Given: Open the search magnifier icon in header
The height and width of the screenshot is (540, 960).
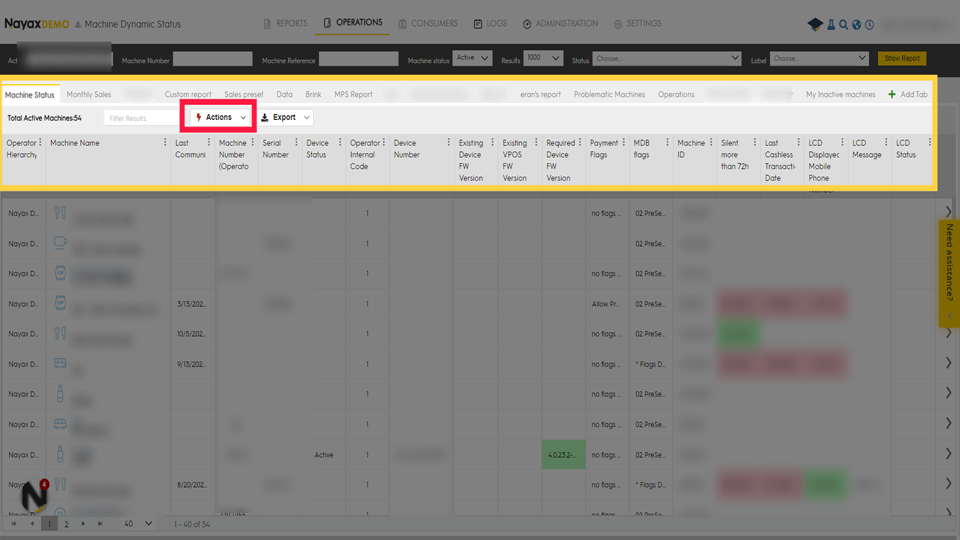Looking at the screenshot, I should tap(844, 24).
